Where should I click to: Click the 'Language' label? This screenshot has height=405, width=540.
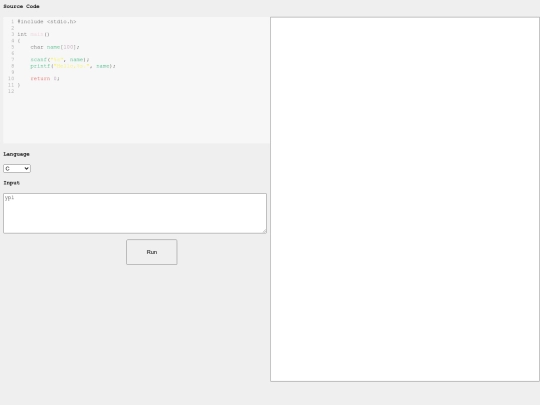pyautogui.click(x=17, y=154)
